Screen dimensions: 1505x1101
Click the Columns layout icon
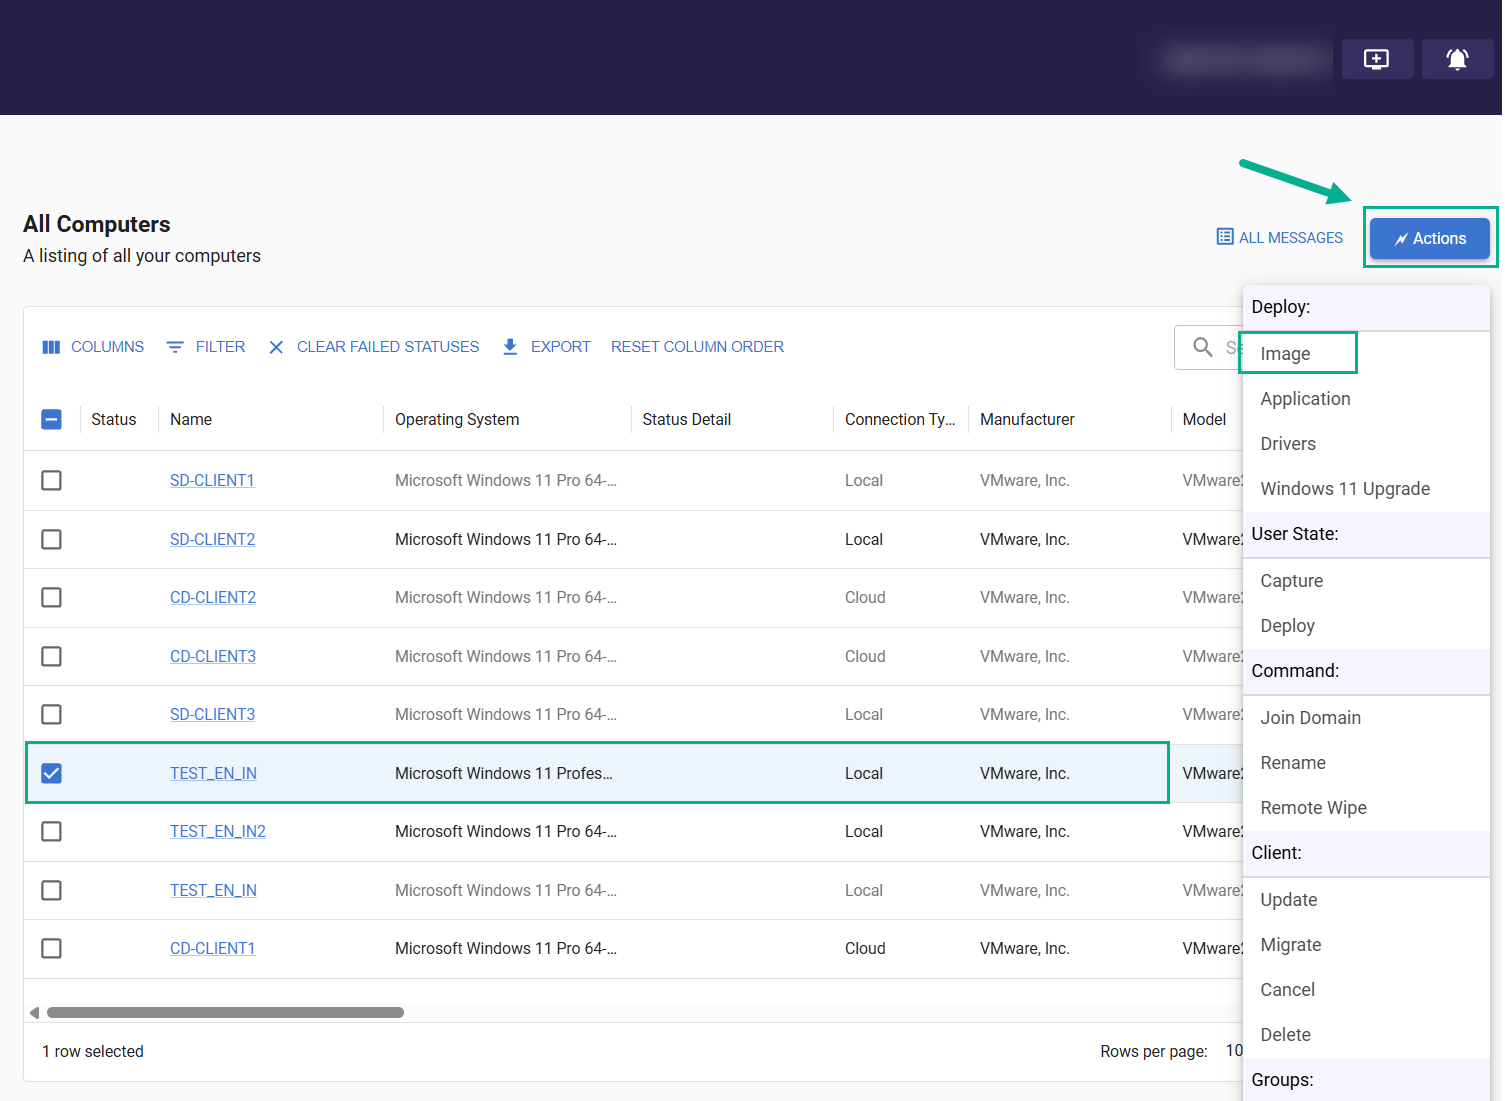(51, 347)
